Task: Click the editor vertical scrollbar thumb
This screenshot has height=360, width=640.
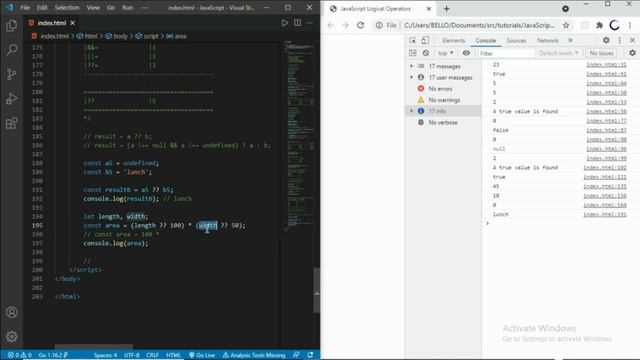Action: point(317,290)
